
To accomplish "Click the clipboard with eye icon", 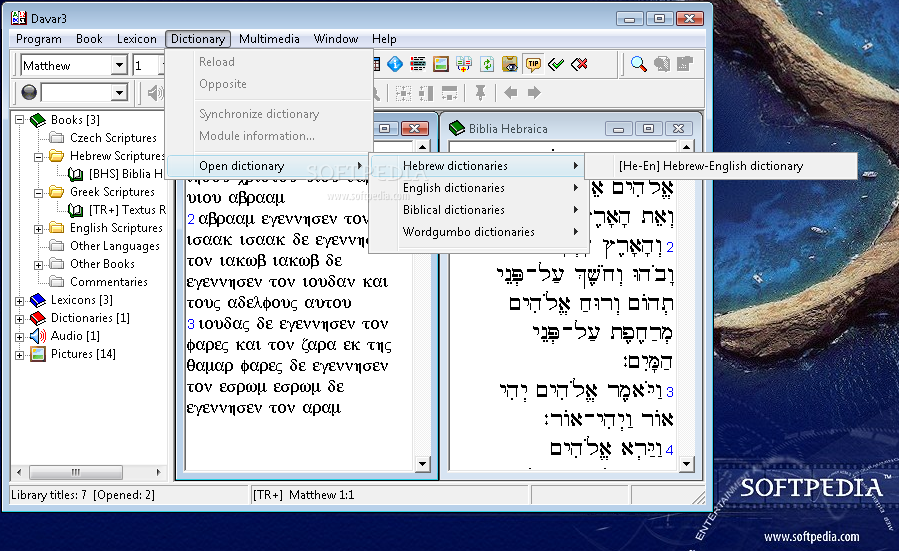I will pos(510,64).
